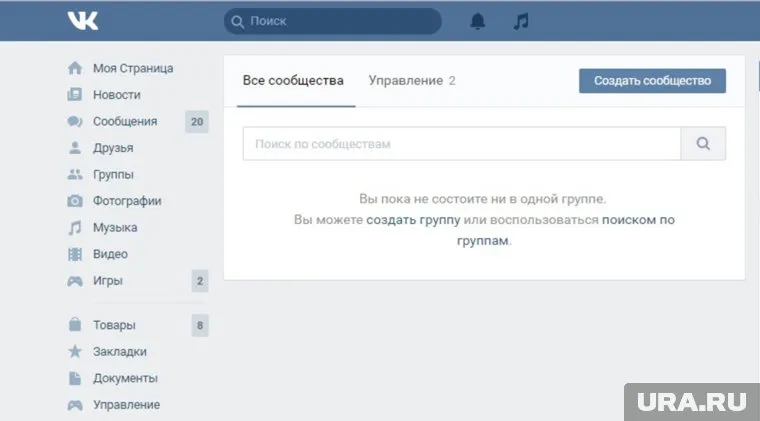Follow the создать группу link

click(413, 219)
